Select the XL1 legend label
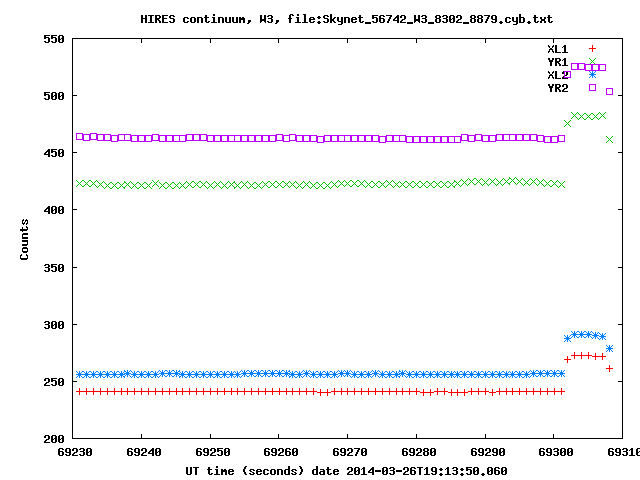This screenshot has width=640, height=480. [x=558, y=49]
